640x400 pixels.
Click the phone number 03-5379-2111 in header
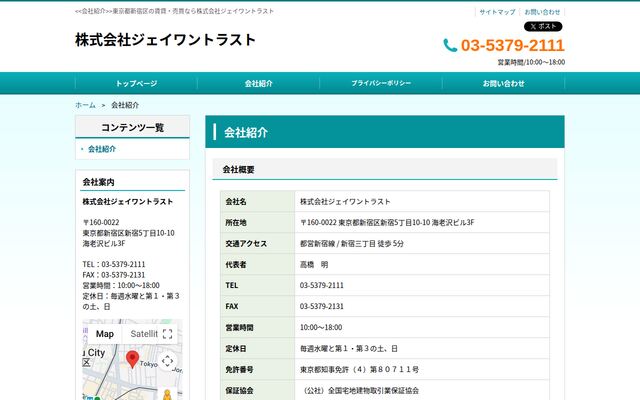[x=513, y=45]
